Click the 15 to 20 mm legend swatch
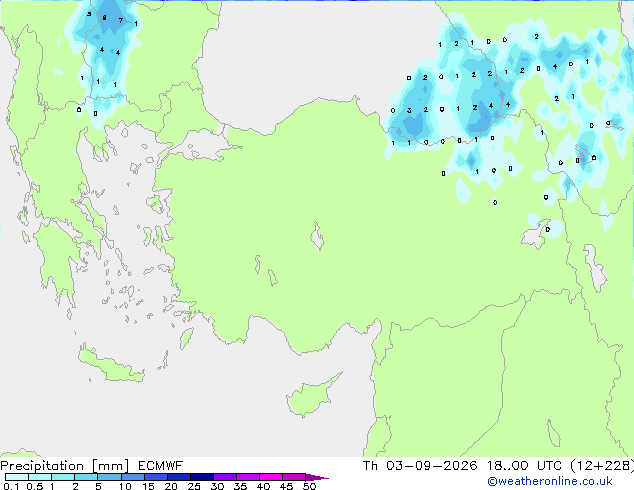634x490 pixels. (x=155, y=477)
